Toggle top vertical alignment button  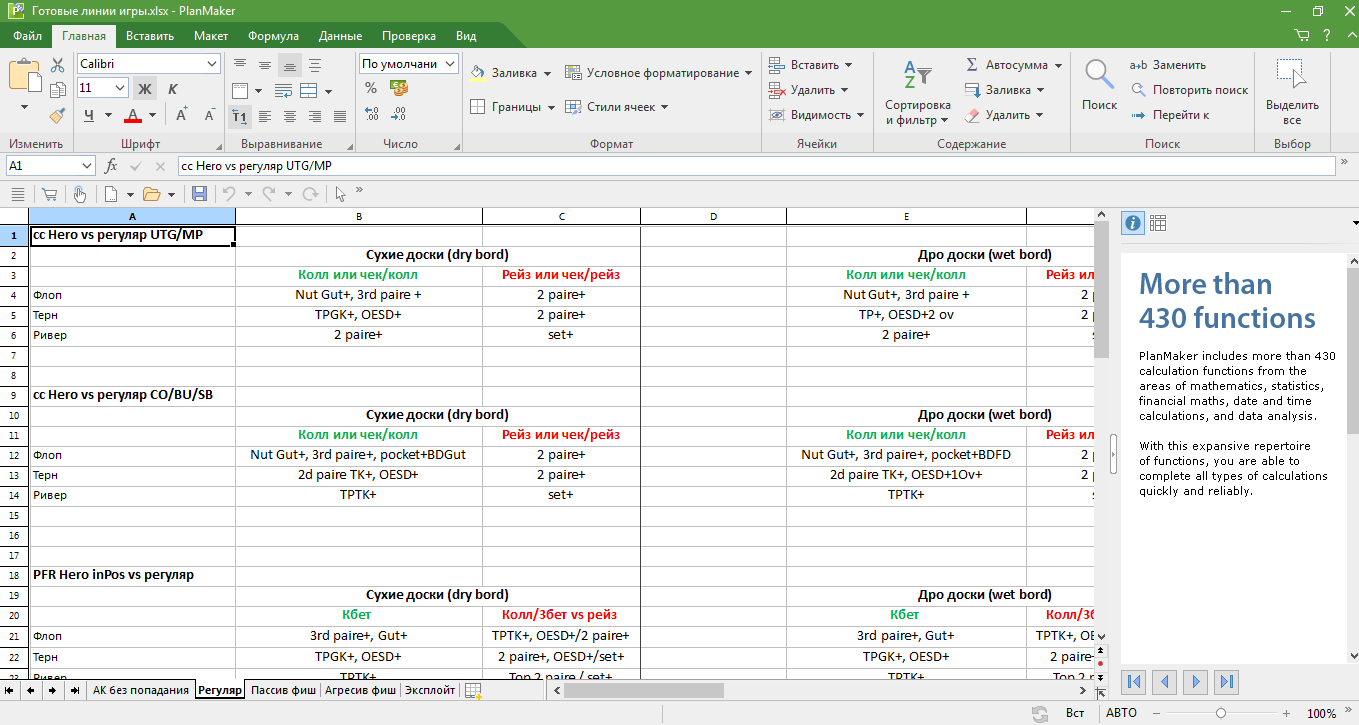tap(240, 65)
